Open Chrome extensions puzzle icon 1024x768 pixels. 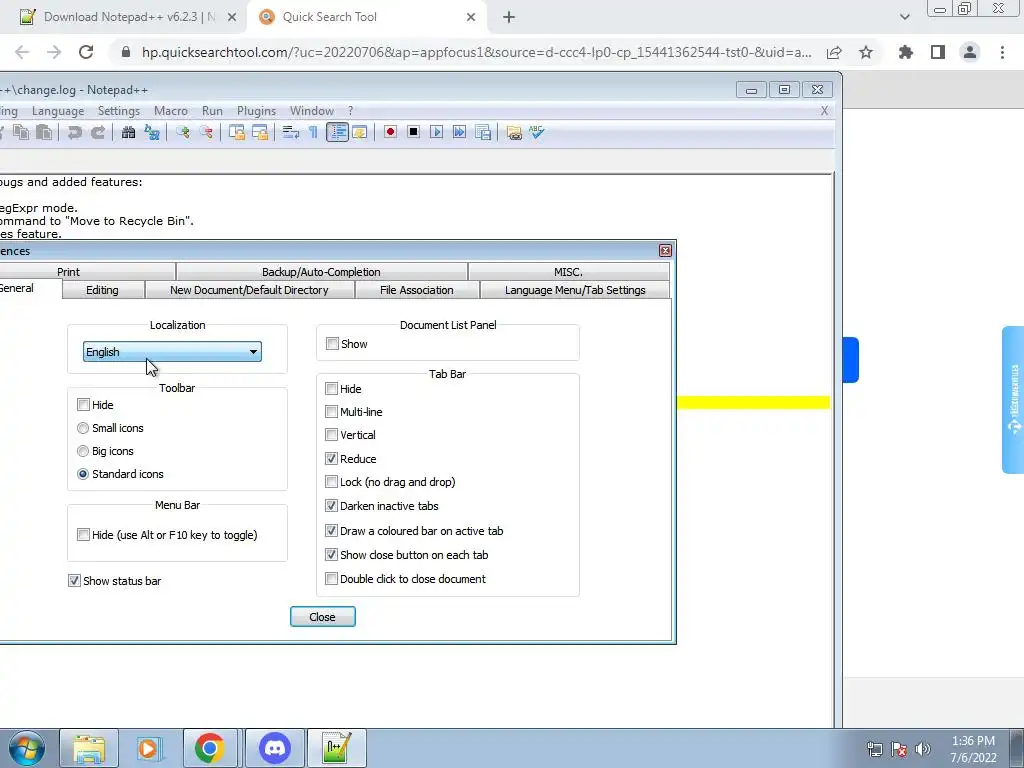[x=906, y=52]
